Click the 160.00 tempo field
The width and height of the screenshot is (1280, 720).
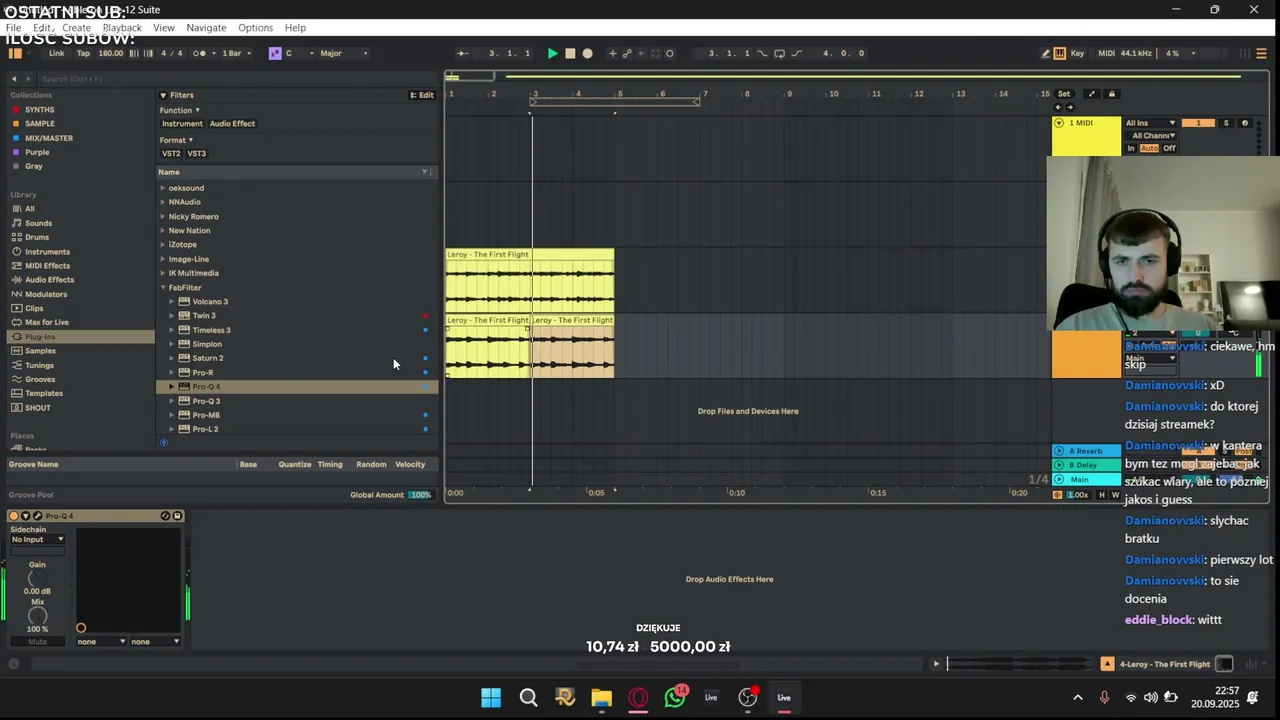click(111, 53)
